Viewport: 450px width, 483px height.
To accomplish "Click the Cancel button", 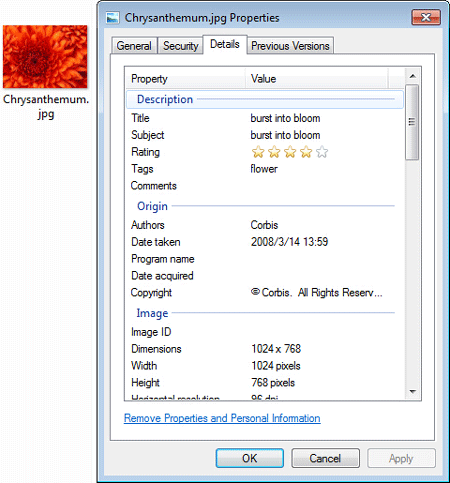I will 325,458.
